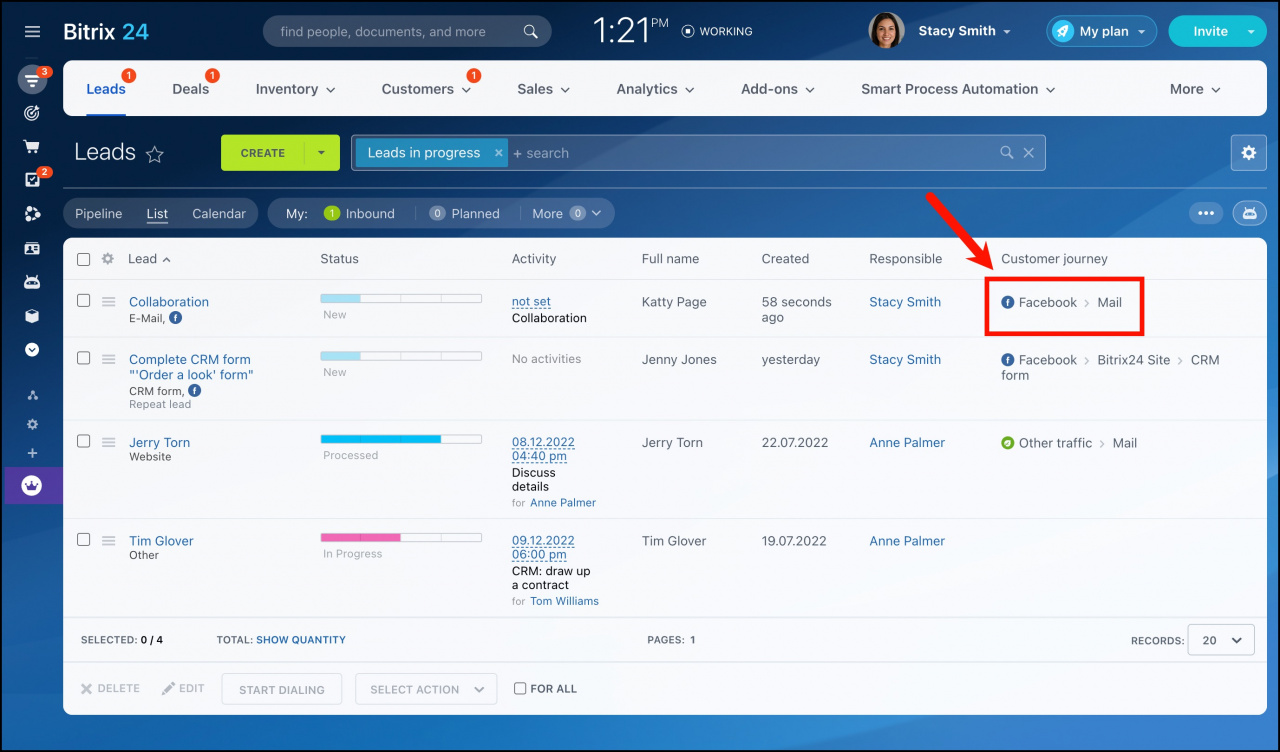Viewport: 1280px width, 752px height.
Task: Open the Invite button dropdown arrow
Action: click(1251, 31)
